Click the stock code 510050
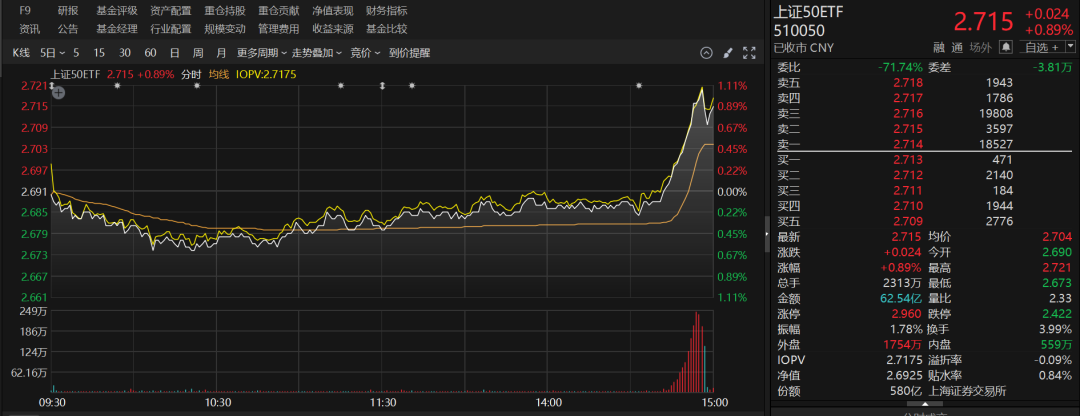The height and width of the screenshot is (416, 1080). (799, 30)
